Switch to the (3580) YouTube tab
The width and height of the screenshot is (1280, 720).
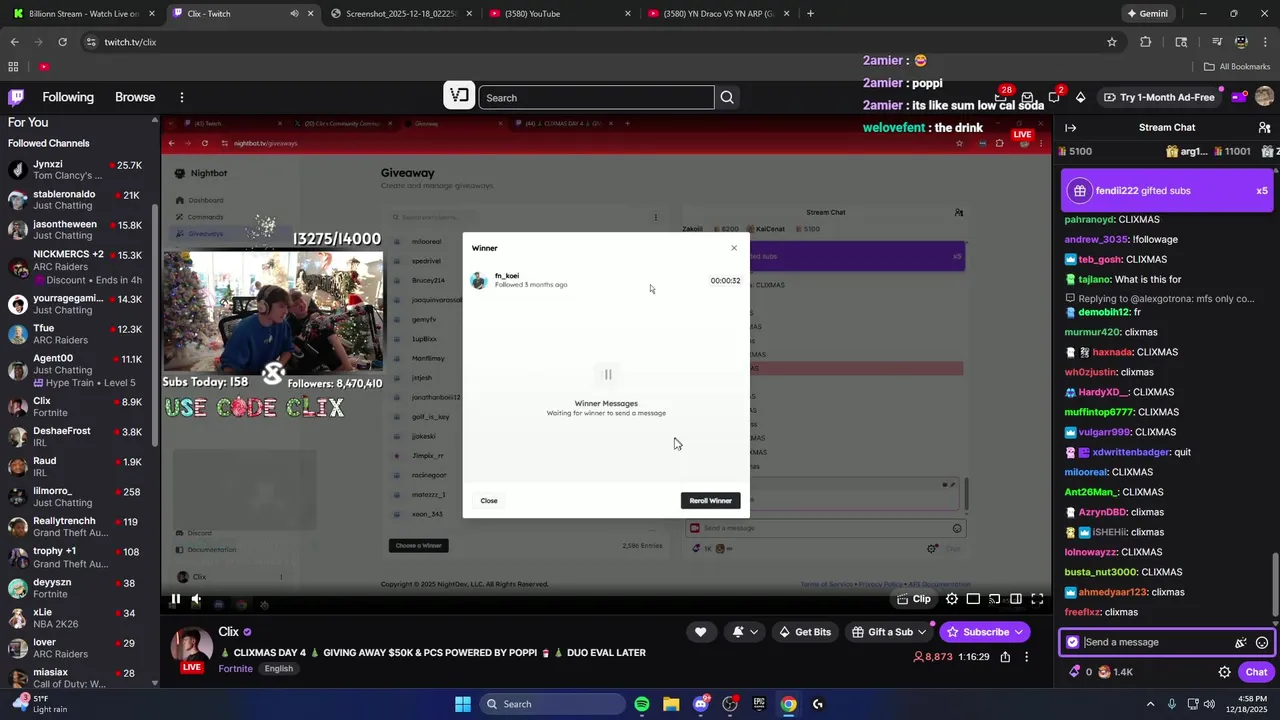559,14
